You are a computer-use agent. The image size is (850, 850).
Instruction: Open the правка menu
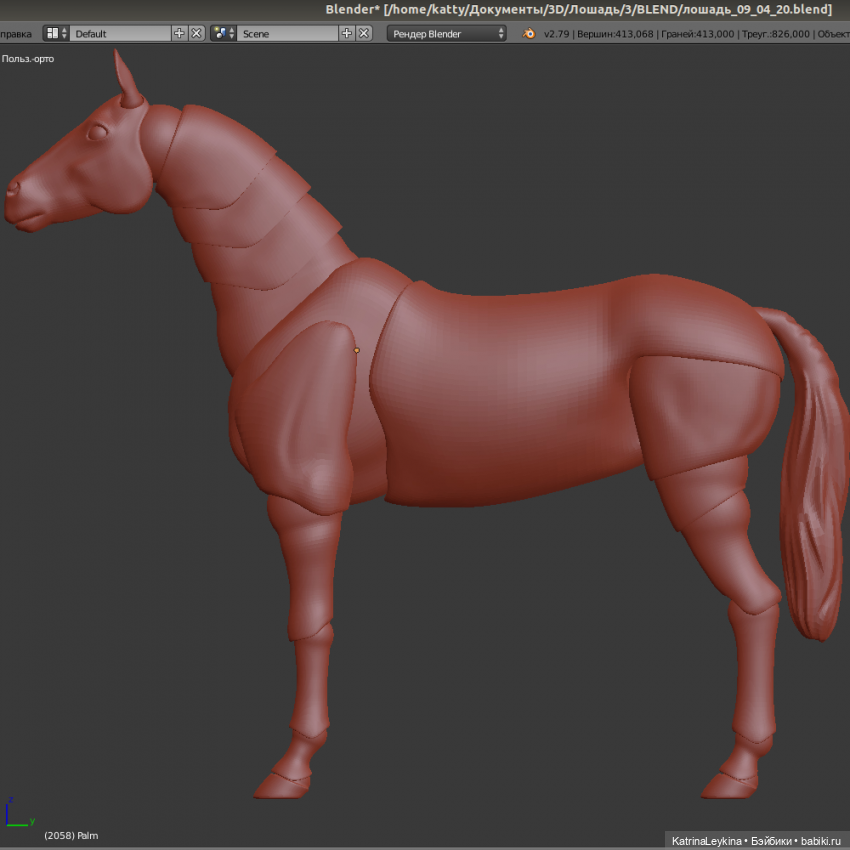point(16,33)
